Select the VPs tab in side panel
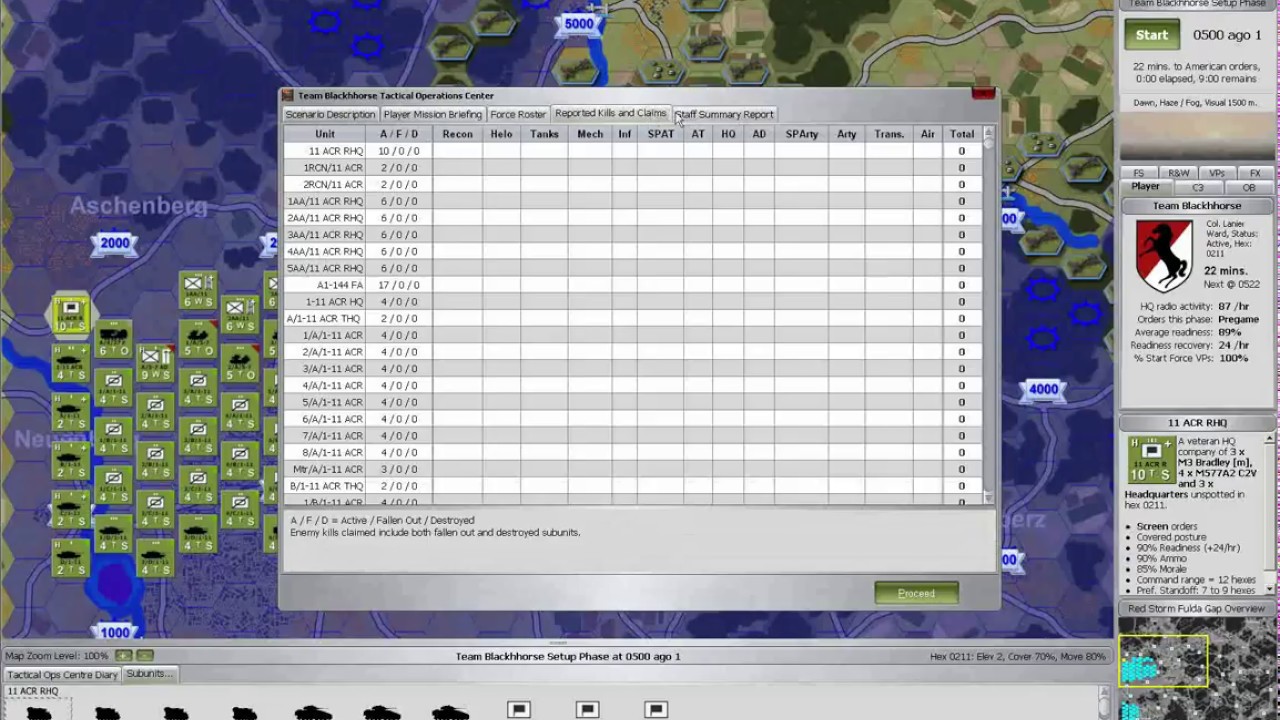Image resolution: width=1280 pixels, height=720 pixels. (1217, 173)
